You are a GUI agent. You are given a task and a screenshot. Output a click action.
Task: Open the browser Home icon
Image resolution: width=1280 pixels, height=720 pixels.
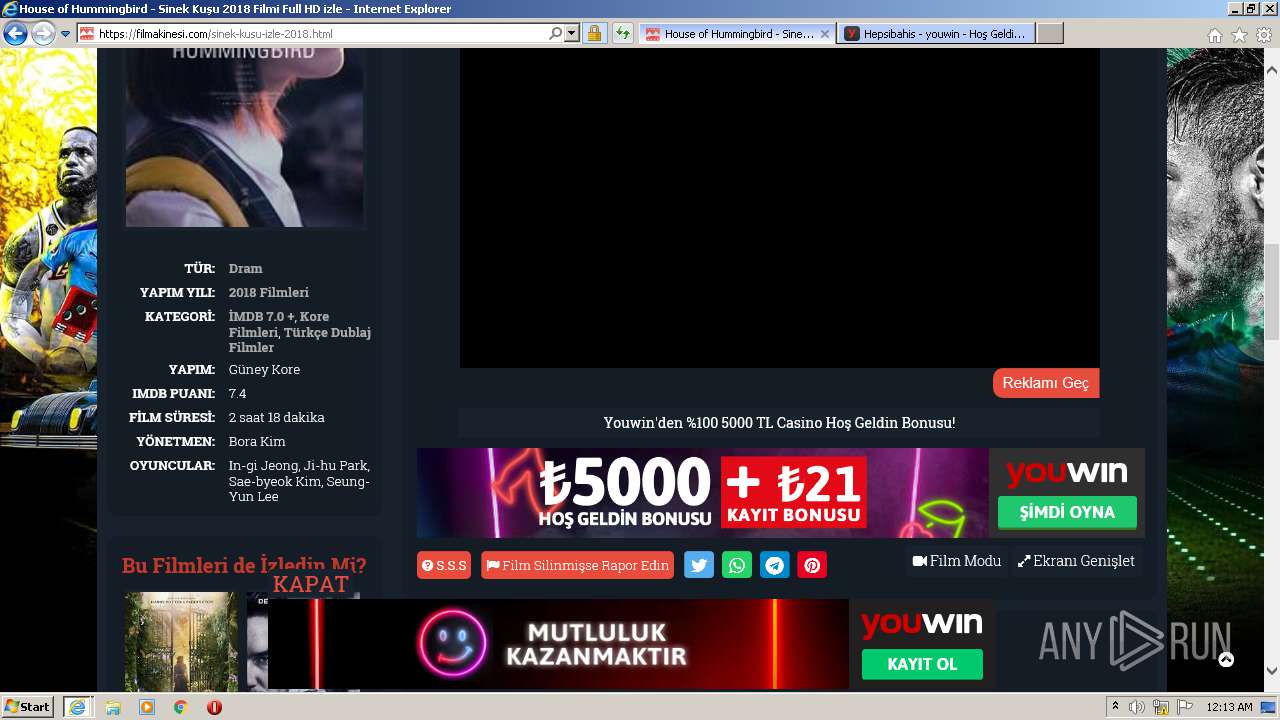click(x=1214, y=35)
